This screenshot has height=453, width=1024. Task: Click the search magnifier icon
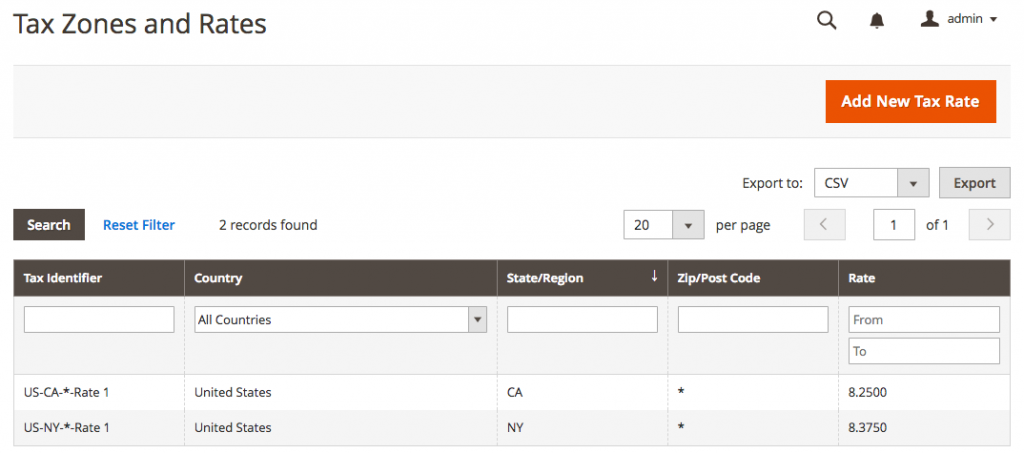[826, 20]
